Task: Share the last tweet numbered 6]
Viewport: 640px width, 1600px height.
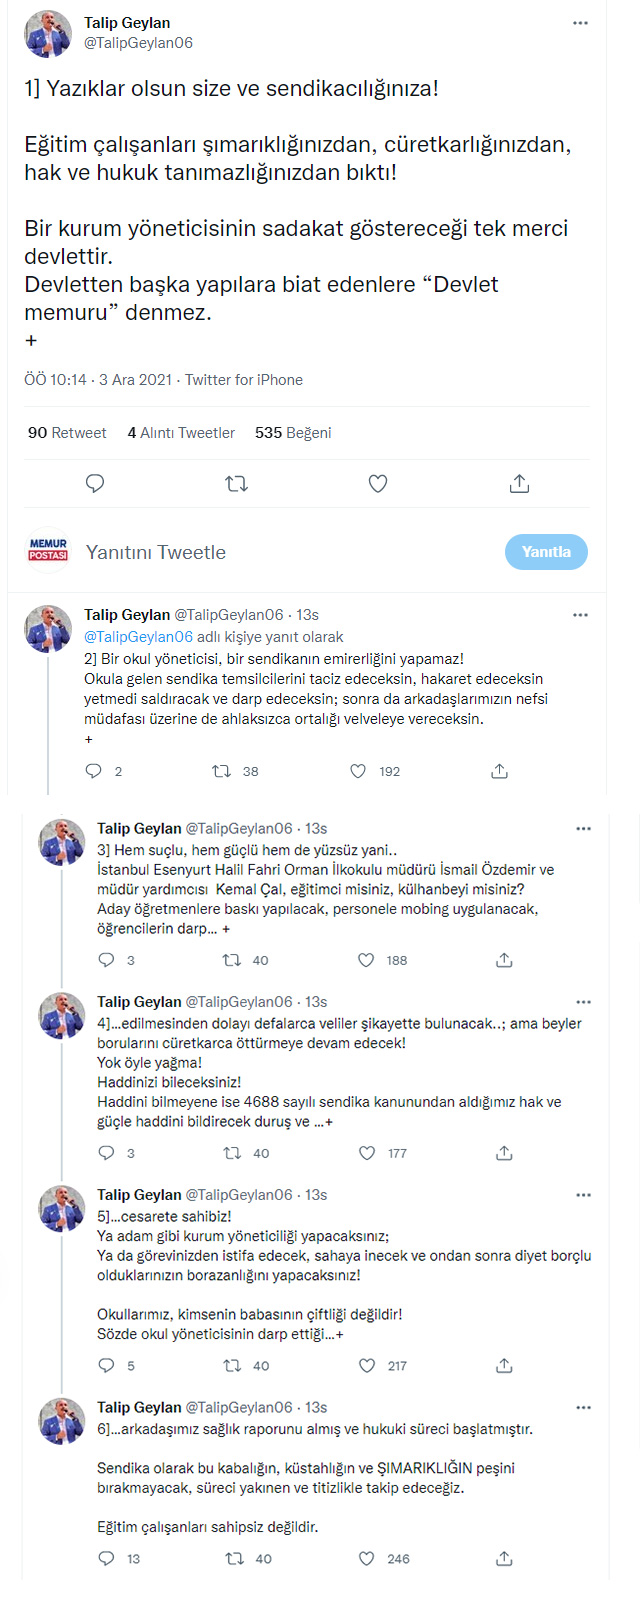Action: [x=504, y=1558]
